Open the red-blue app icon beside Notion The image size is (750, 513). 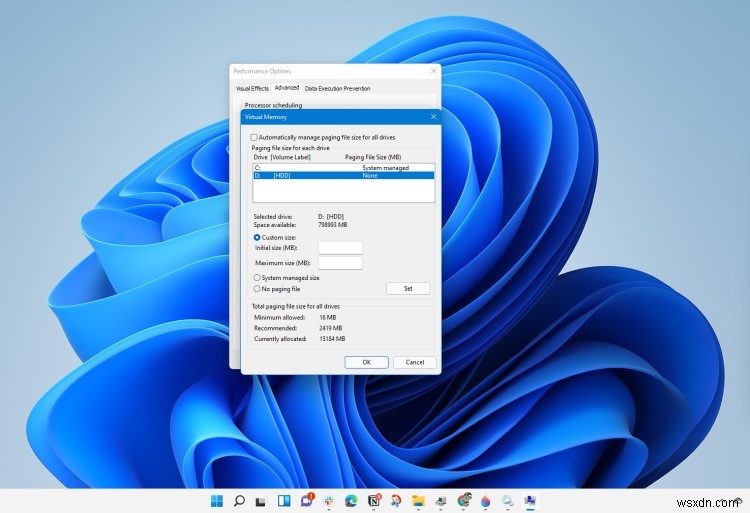click(396, 501)
